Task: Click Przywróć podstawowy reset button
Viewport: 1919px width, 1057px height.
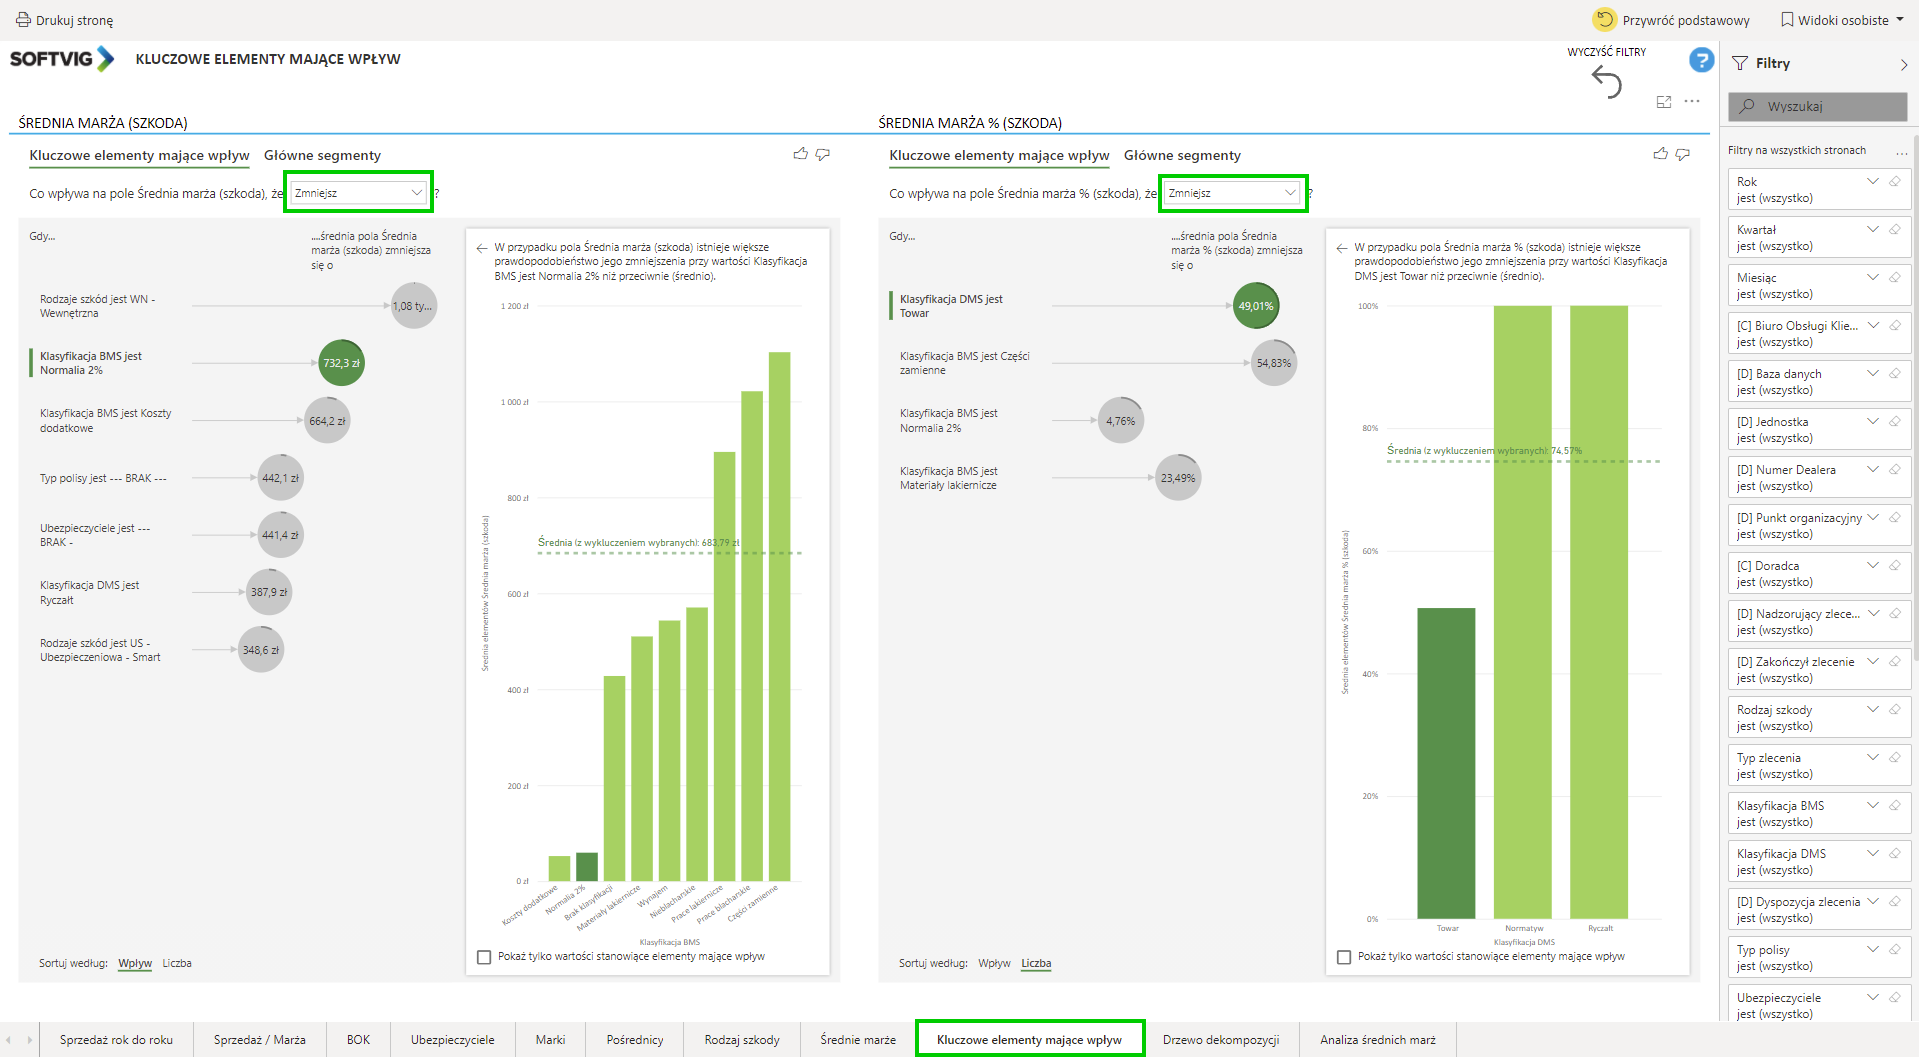Action: pos(1671,20)
